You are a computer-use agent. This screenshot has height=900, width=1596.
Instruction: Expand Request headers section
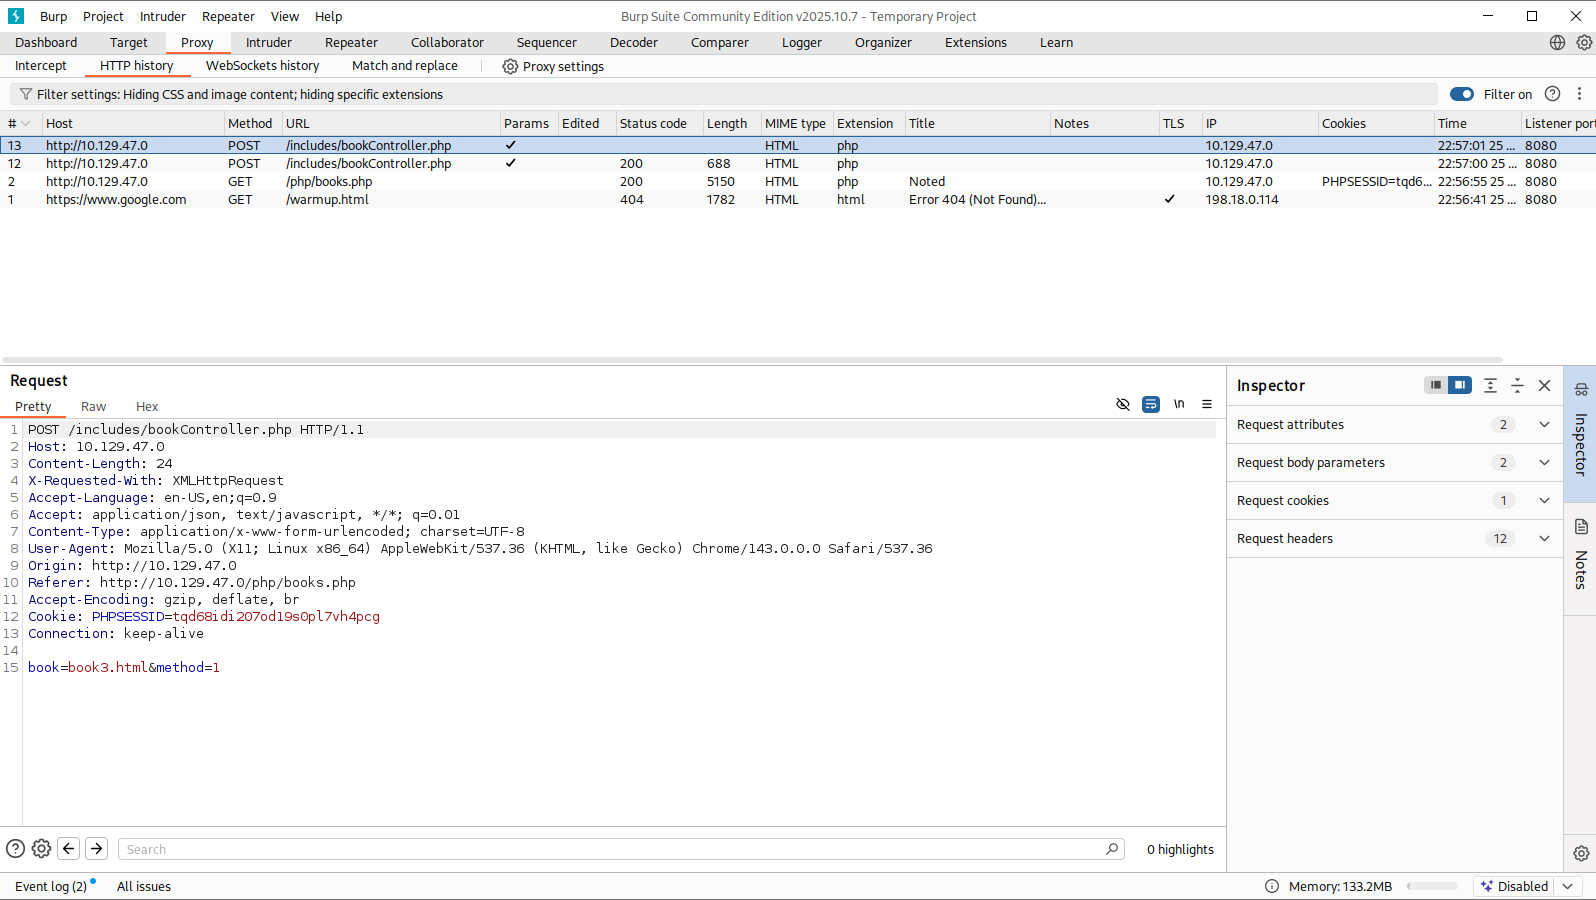pyautogui.click(x=1544, y=538)
